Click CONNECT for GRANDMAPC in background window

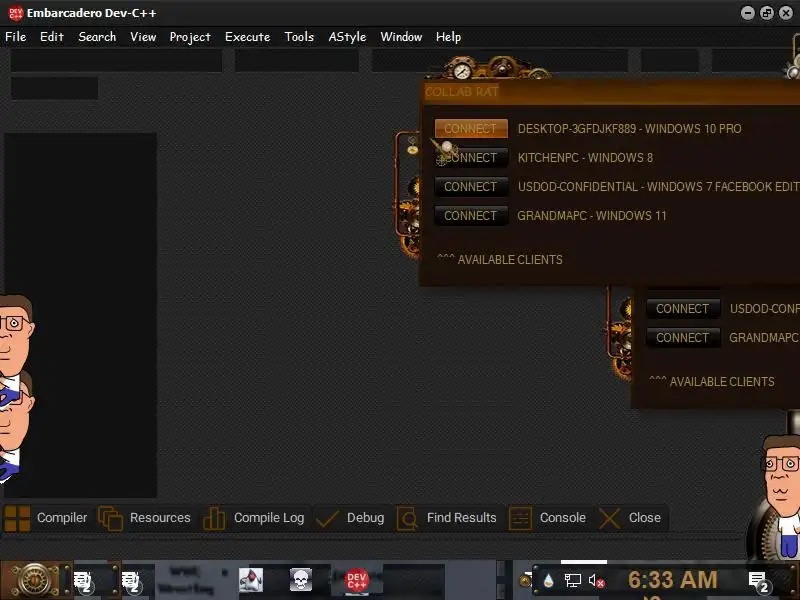coord(683,338)
